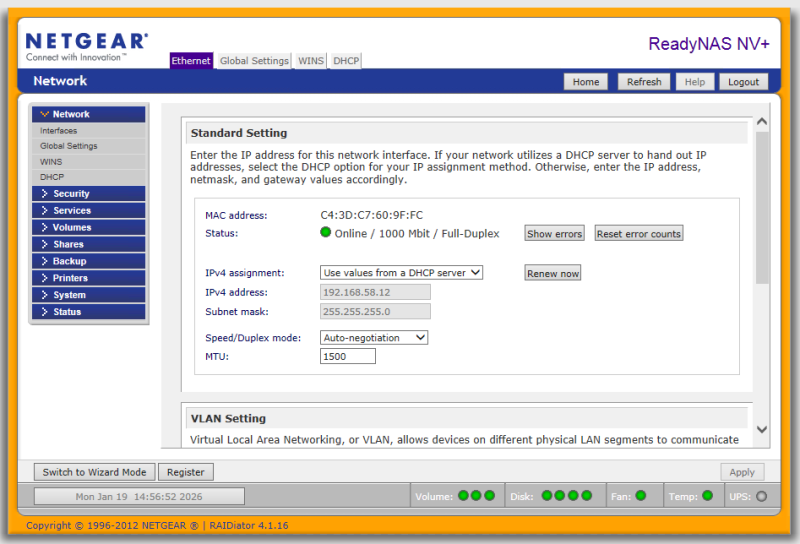Viewport: 800px width, 544px height.
Task: Click the ReadyNAS NV+ title
Action: [709, 44]
